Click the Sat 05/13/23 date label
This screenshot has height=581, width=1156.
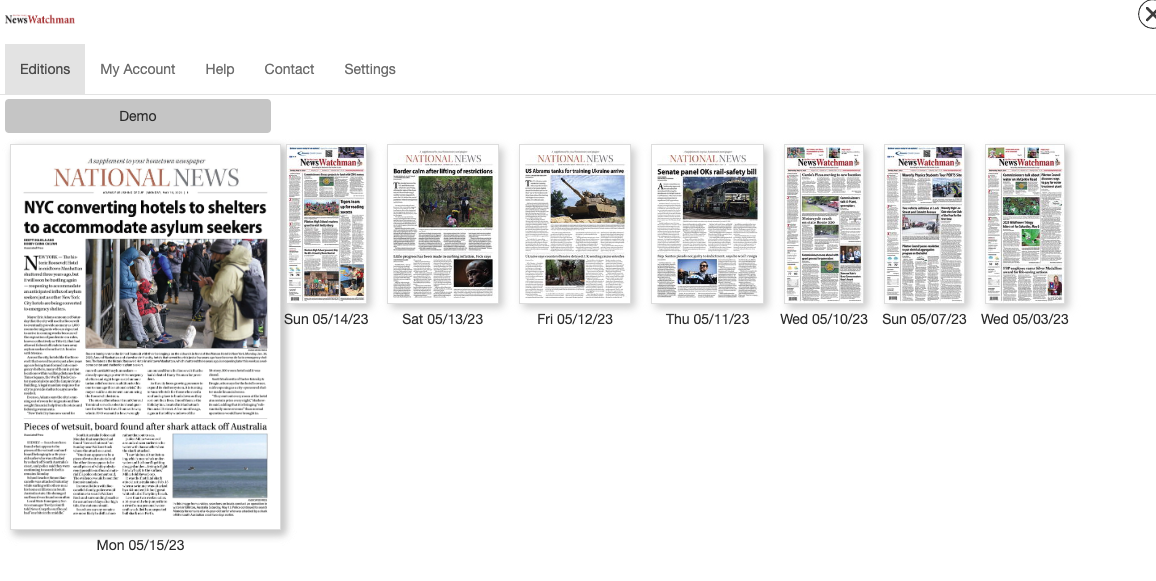click(x=443, y=319)
